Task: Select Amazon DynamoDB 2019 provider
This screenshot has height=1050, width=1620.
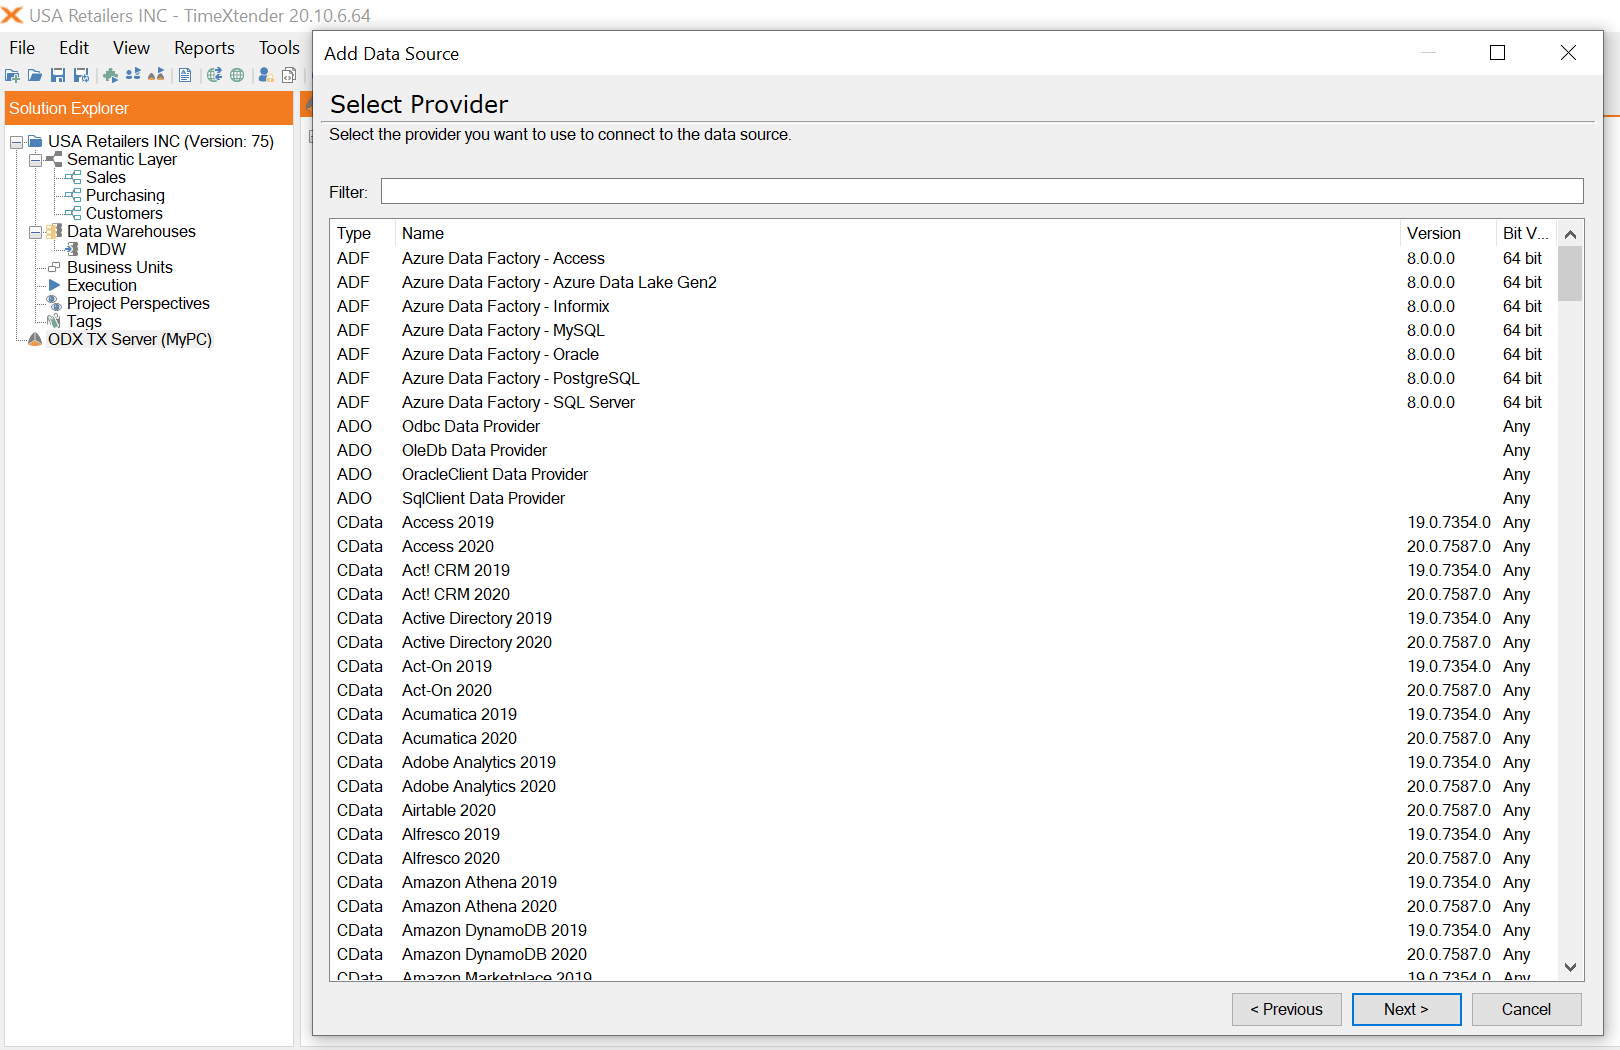Action: [944, 930]
